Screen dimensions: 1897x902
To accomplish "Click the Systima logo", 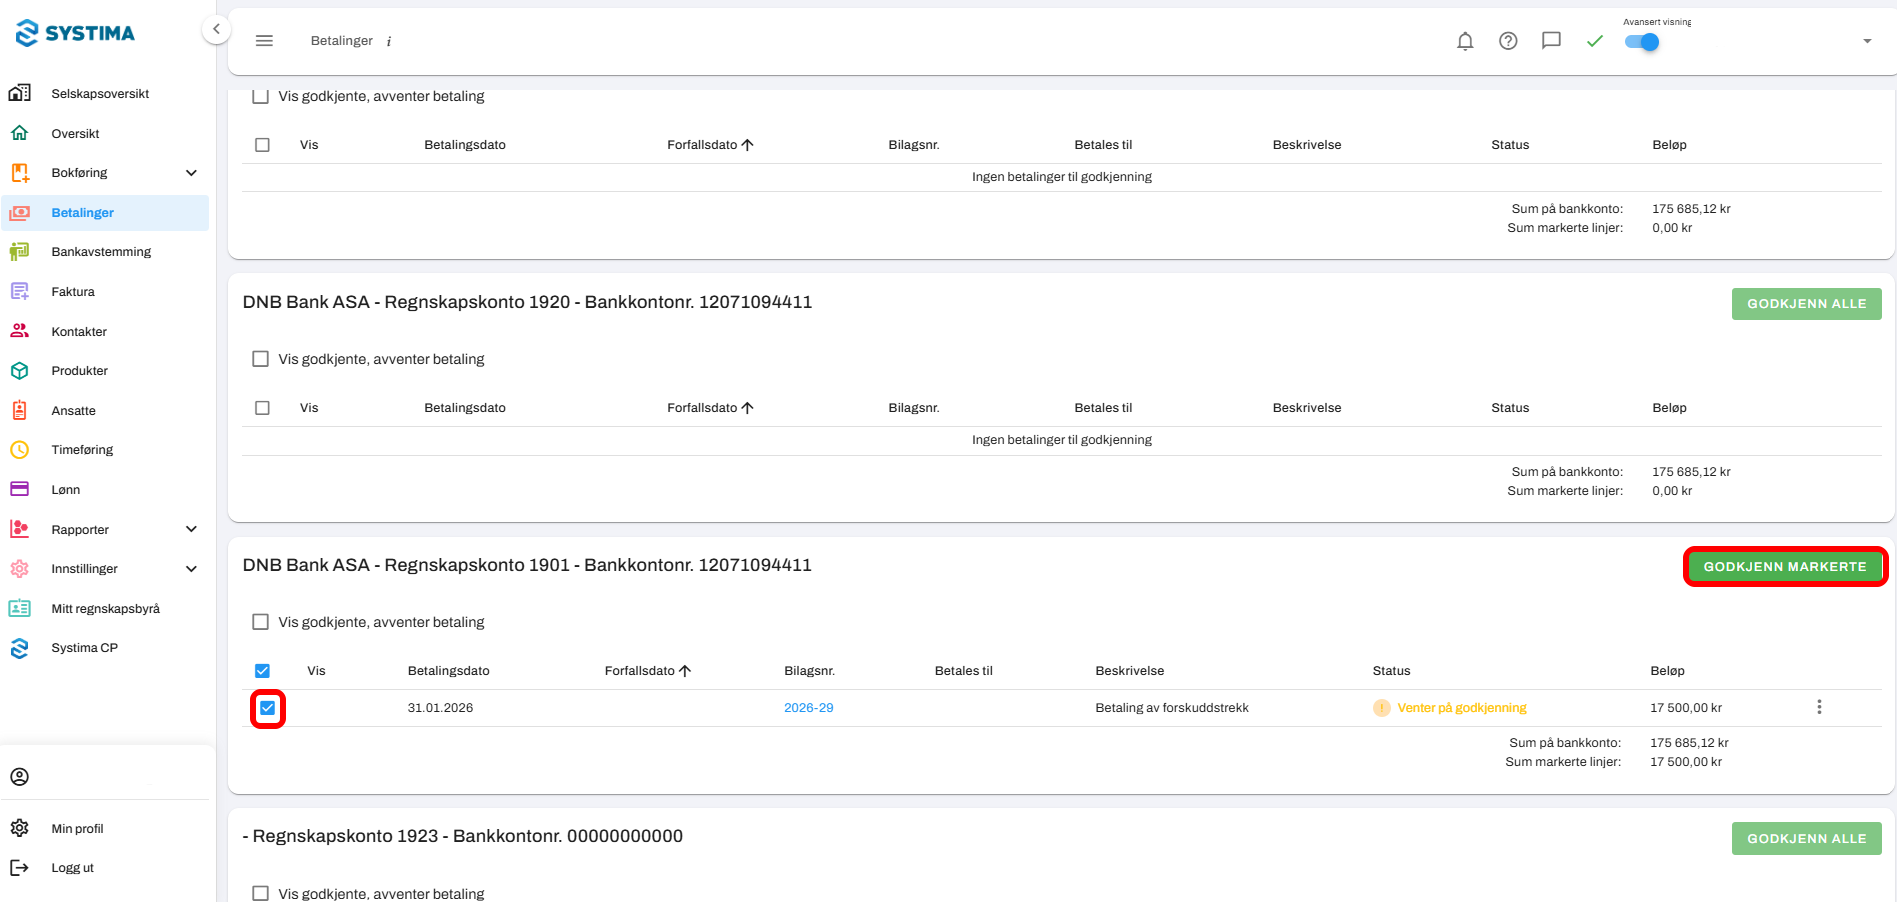I will coord(75,33).
